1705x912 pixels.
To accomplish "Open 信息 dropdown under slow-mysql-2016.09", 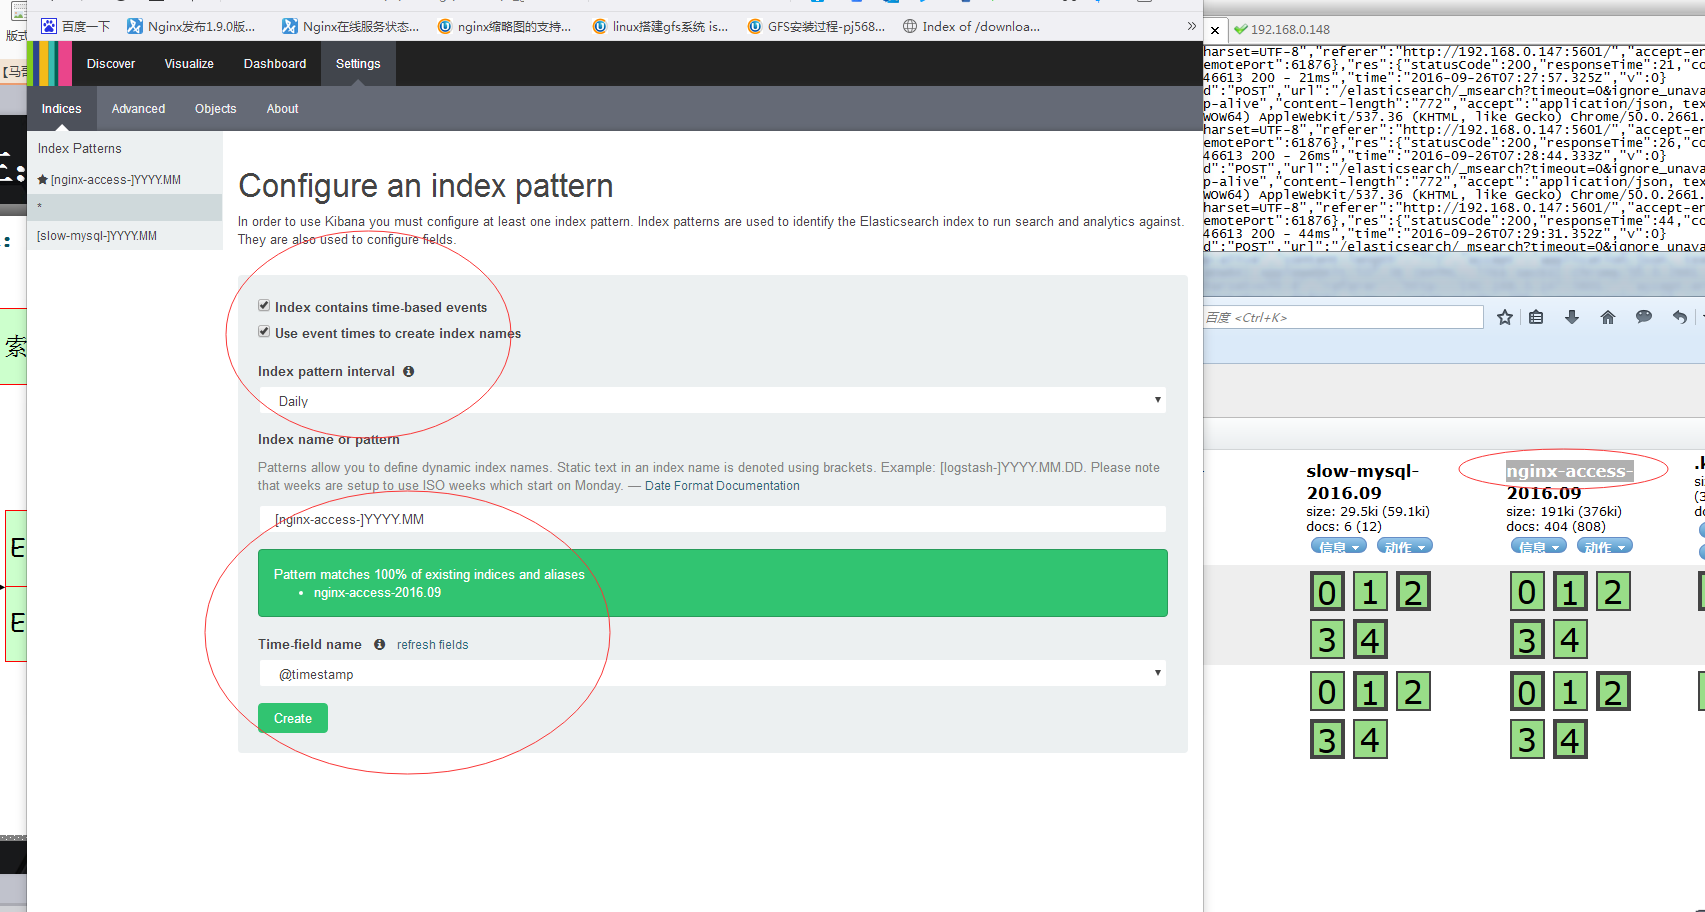I will [1338, 546].
